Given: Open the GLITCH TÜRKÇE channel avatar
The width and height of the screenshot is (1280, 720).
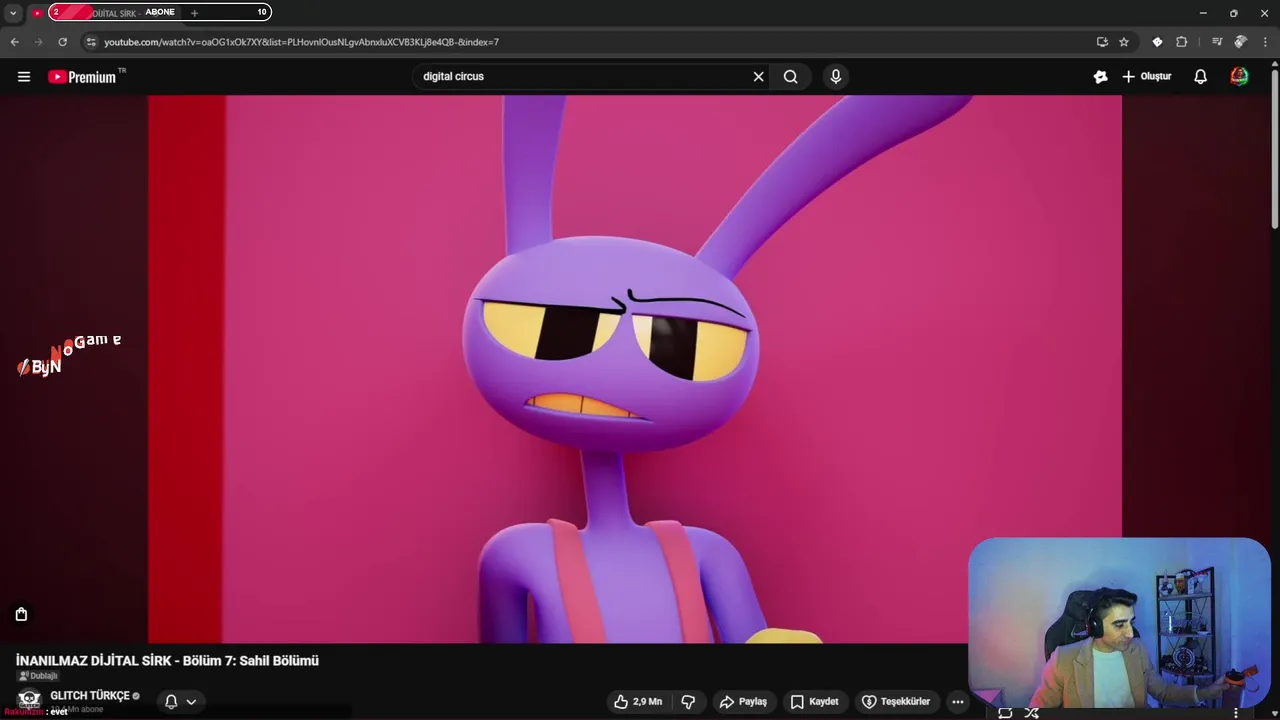Looking at the screenshot, I should (x=29, y=700).
